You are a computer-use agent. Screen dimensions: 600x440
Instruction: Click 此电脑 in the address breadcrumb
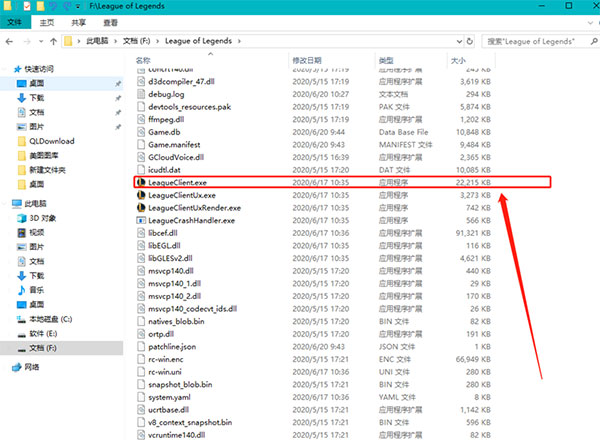pos(97,41)
